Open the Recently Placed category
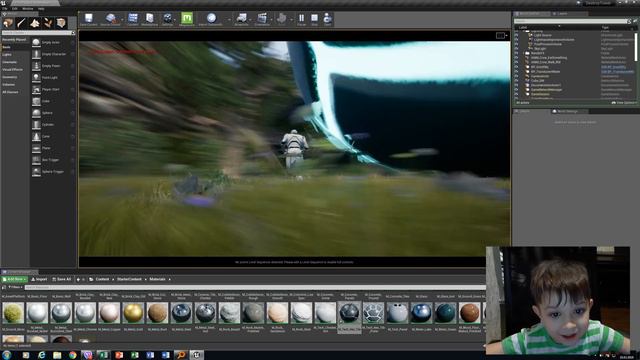The width and height of the screenshot is (640, 360). coord(15,40)
